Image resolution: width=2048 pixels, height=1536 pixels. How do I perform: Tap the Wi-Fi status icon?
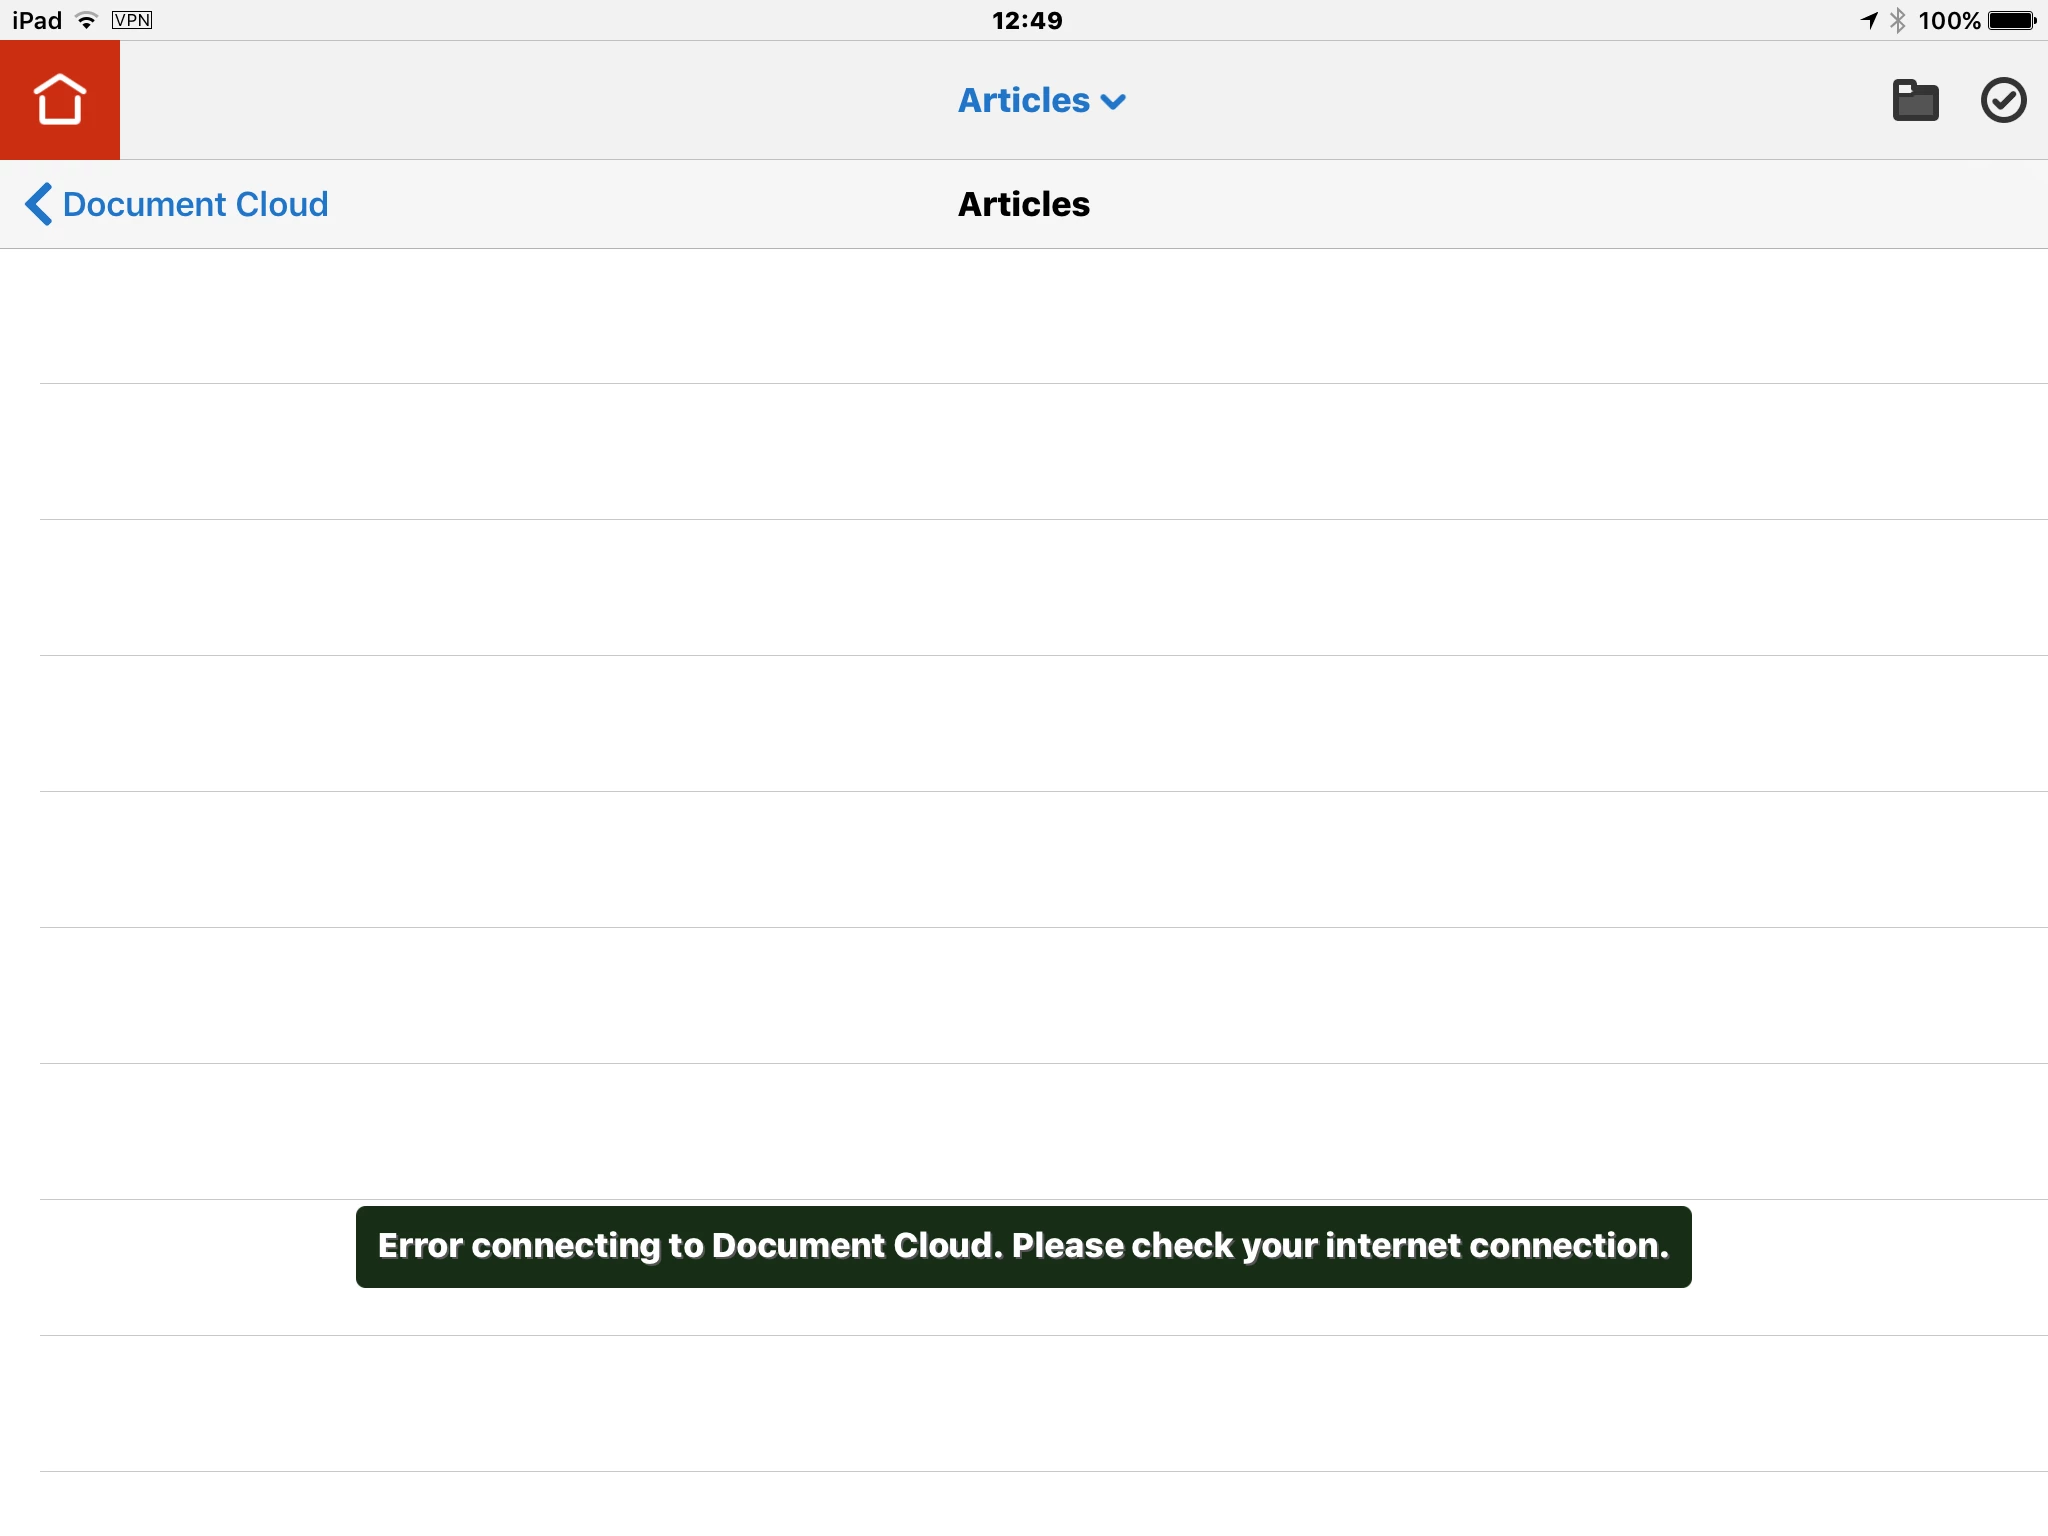87,21
